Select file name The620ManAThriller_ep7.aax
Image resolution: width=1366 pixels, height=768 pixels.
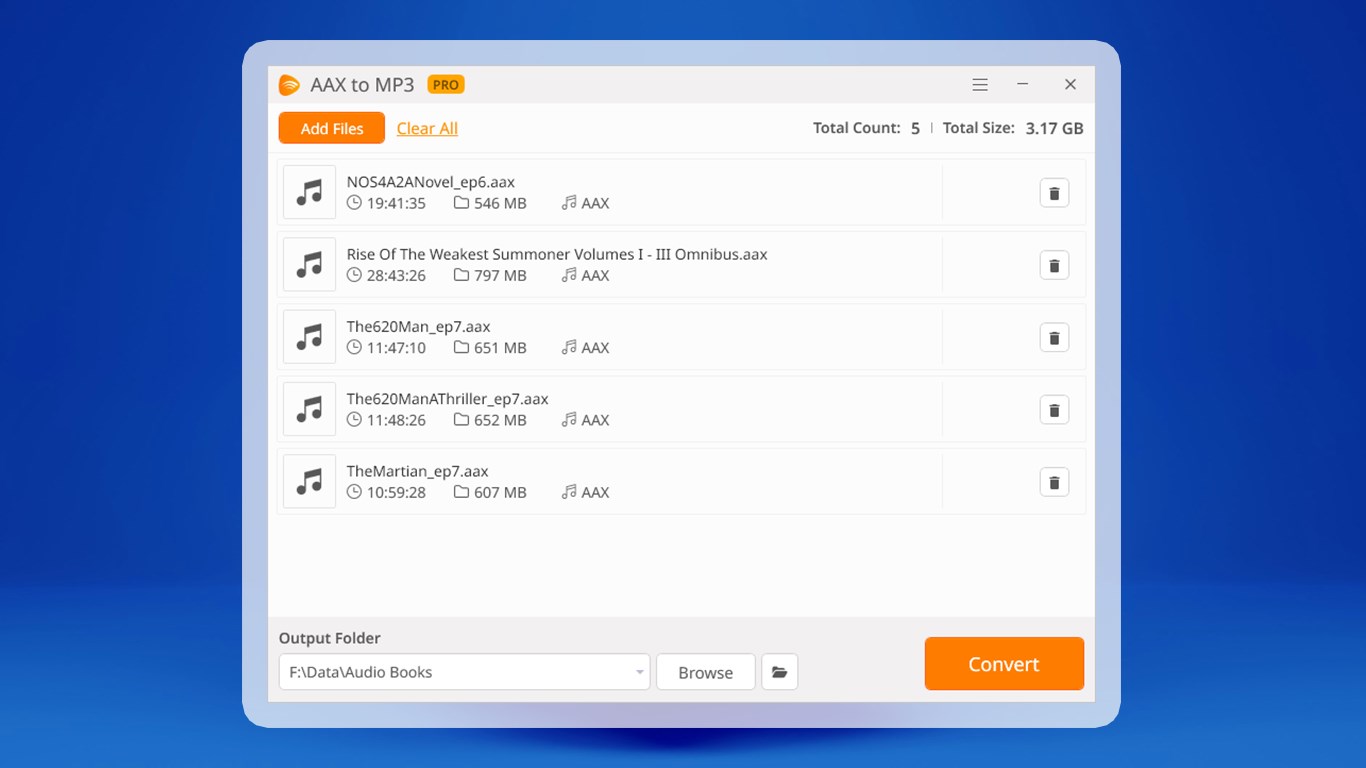448,399
